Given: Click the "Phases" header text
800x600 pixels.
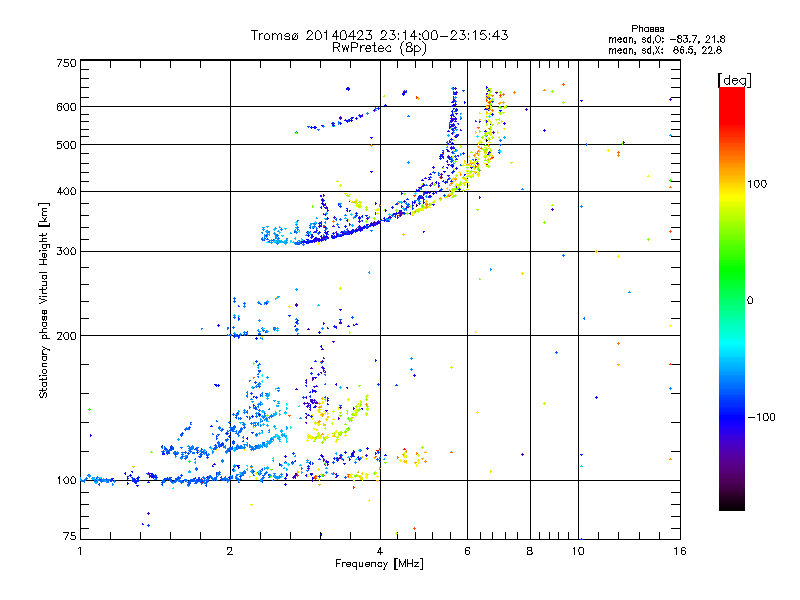Looking at the screenshot, I should coord(647,29).
